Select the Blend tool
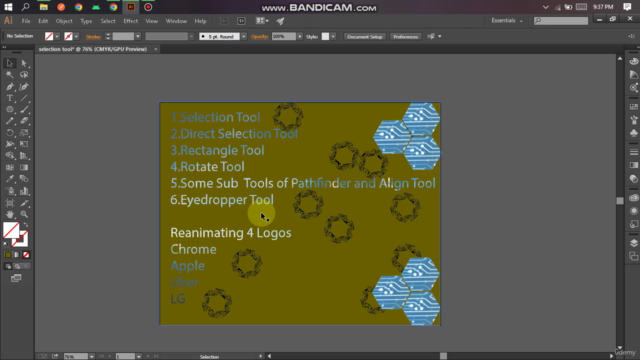The height and width of the screenshot is (360, 640). click(24, 179)
